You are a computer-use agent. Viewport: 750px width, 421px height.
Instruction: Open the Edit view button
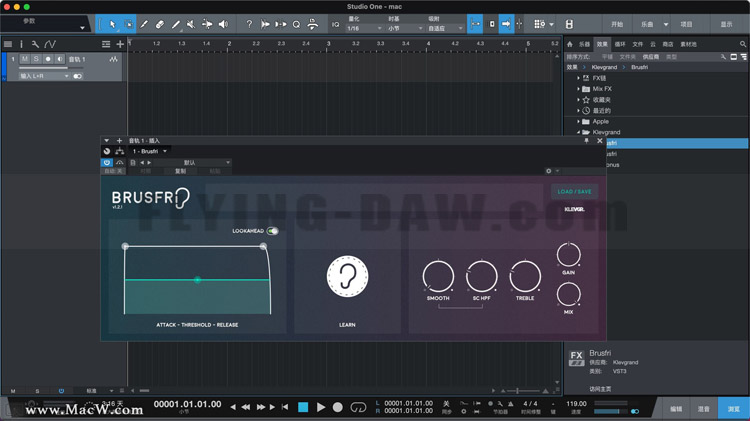pyautogui.click(x=676, y=409)
